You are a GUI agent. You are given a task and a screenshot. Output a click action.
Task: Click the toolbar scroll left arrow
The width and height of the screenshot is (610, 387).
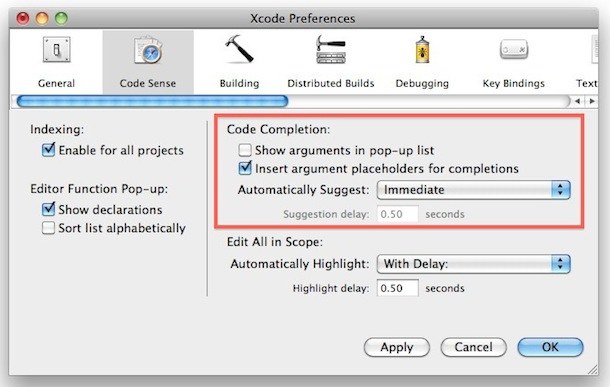click(x=578, y=101)
